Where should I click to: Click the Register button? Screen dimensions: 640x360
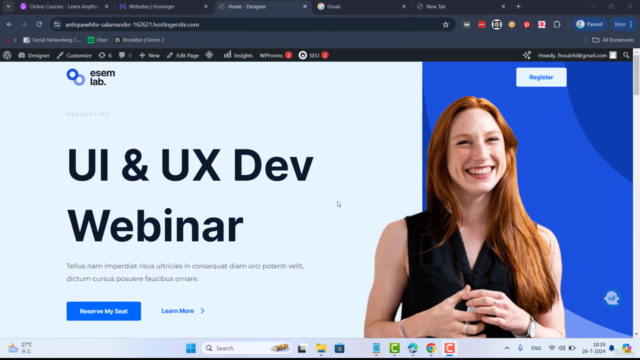point(541,77)
